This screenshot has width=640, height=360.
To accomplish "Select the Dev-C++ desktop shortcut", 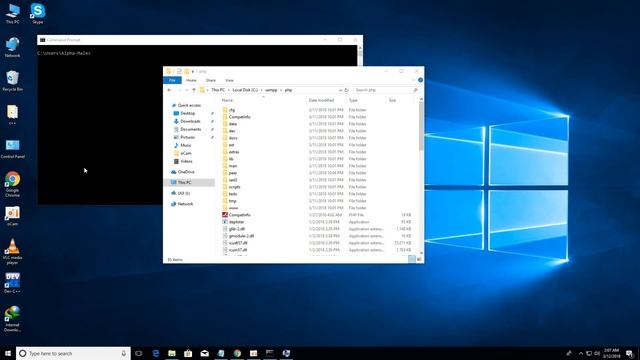I will pyautogui.click(x=12, y=283).
